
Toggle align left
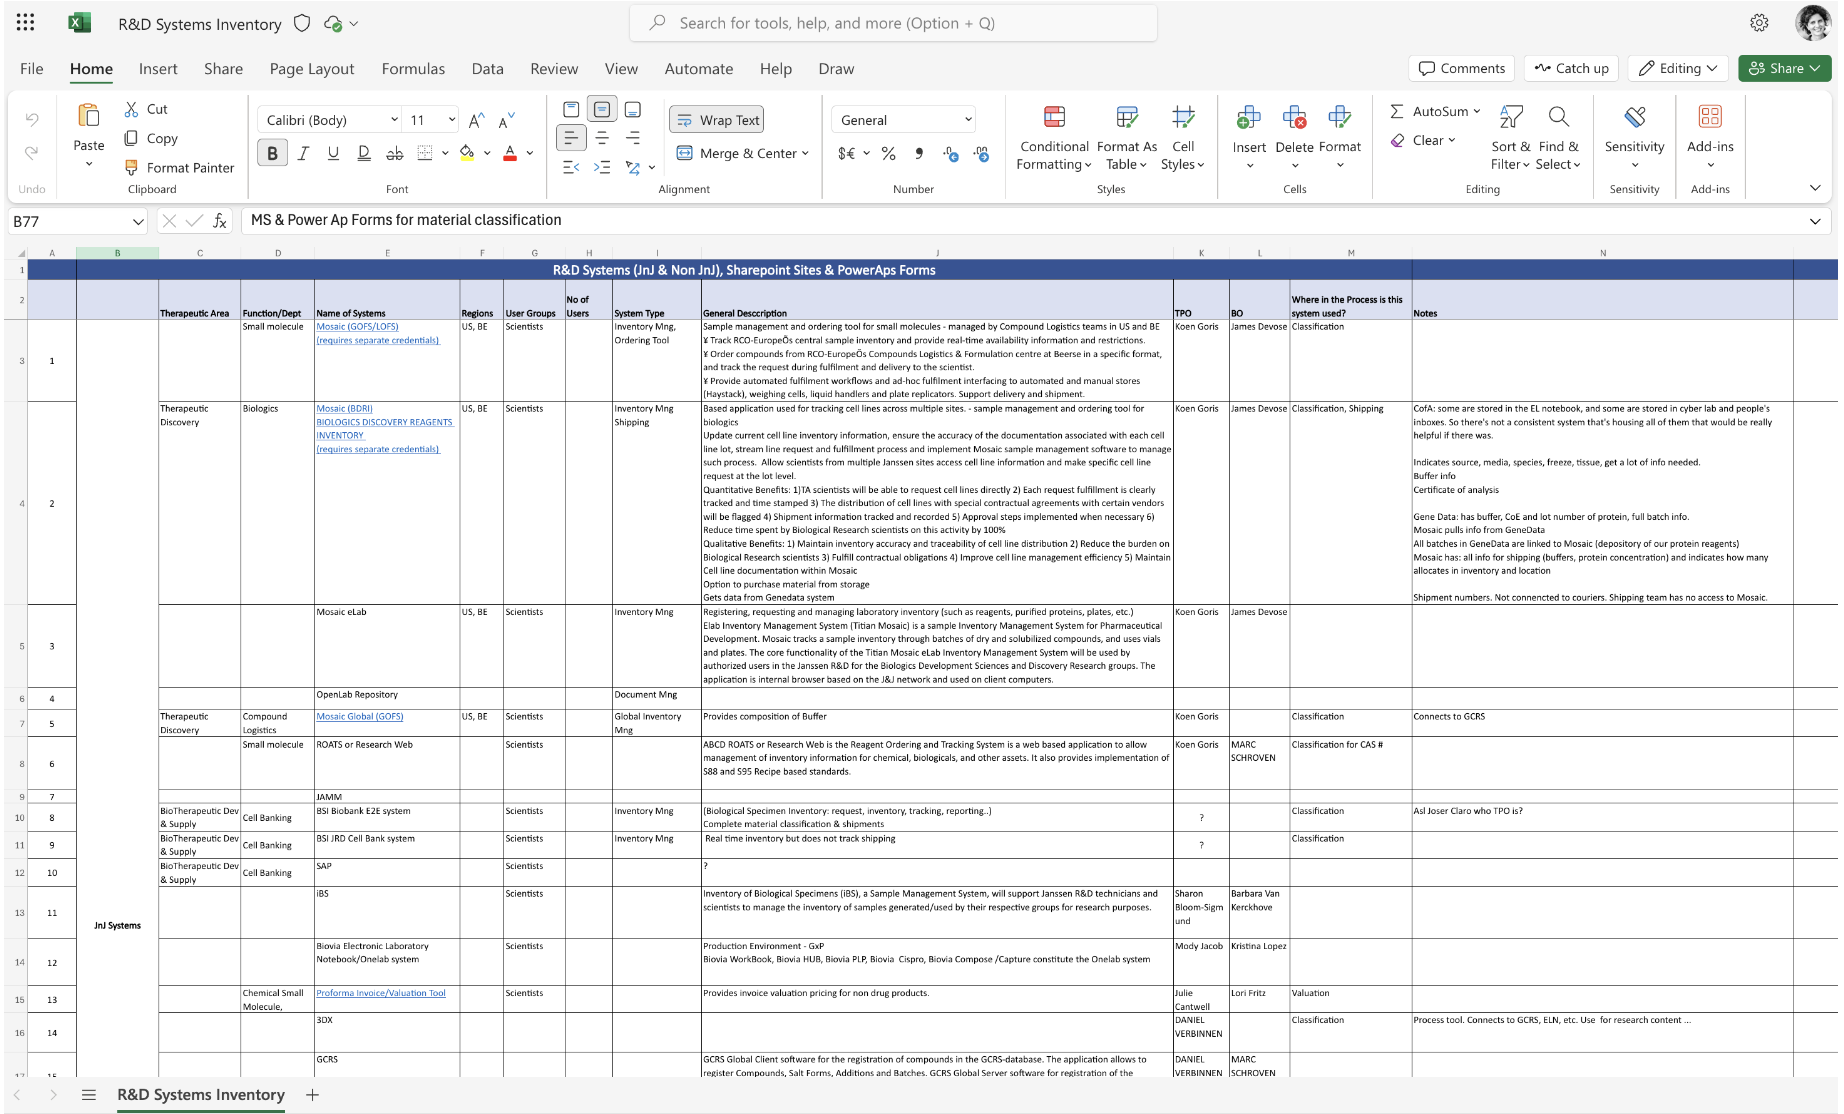click(x=571, y=138)
